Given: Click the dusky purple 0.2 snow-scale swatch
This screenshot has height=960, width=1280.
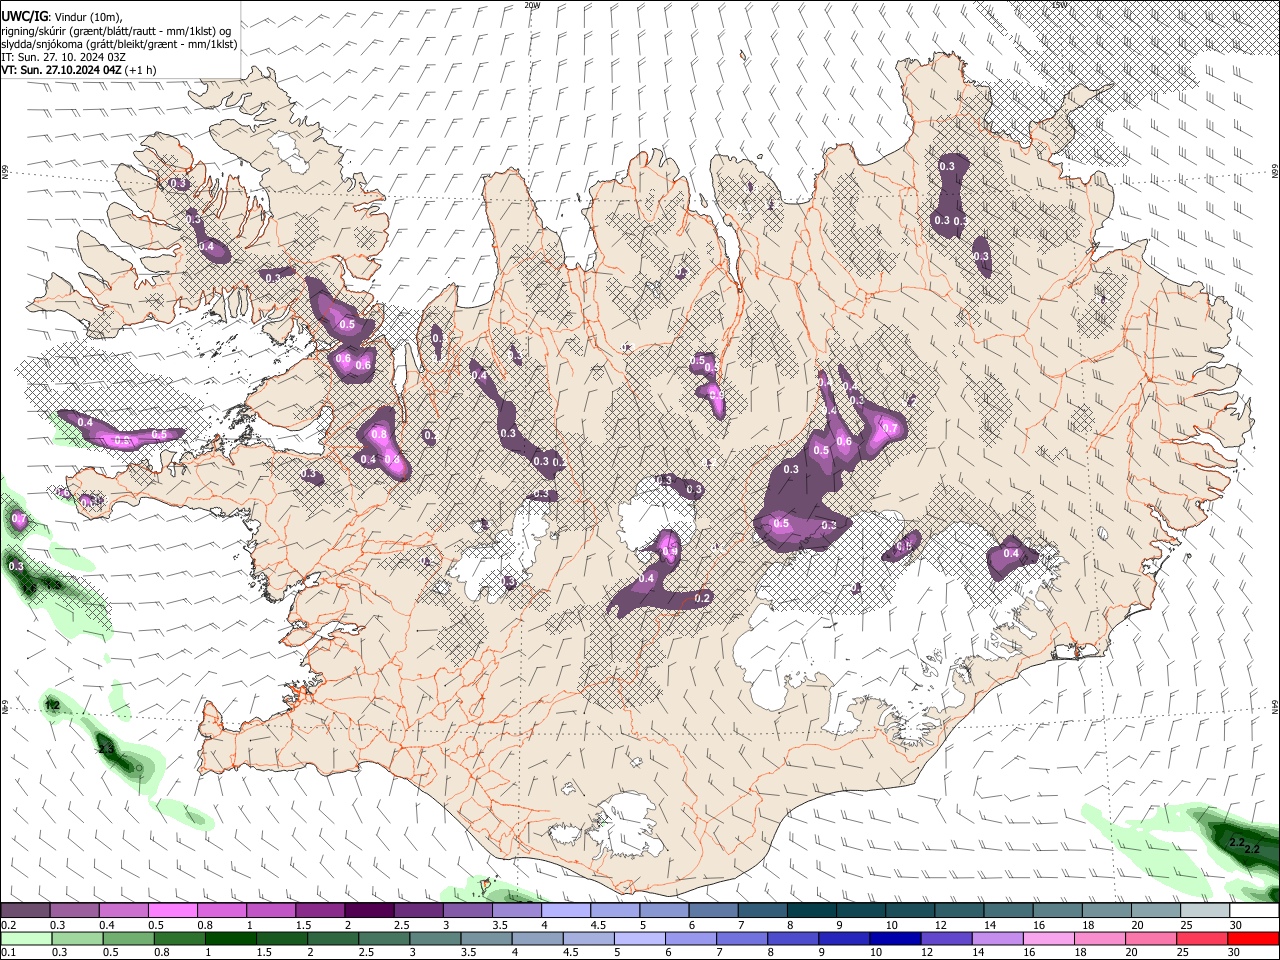Looking at the screenshot, I should click(x=25, y=911).
